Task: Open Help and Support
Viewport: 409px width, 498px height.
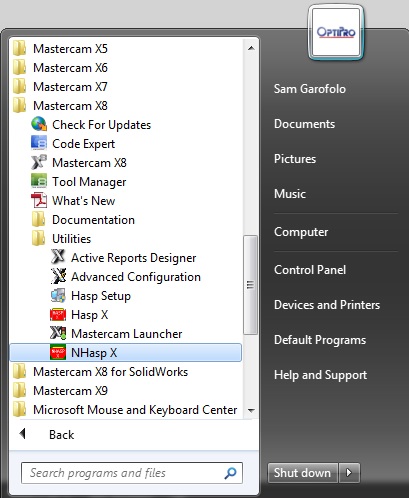Action: coord(320,375)
